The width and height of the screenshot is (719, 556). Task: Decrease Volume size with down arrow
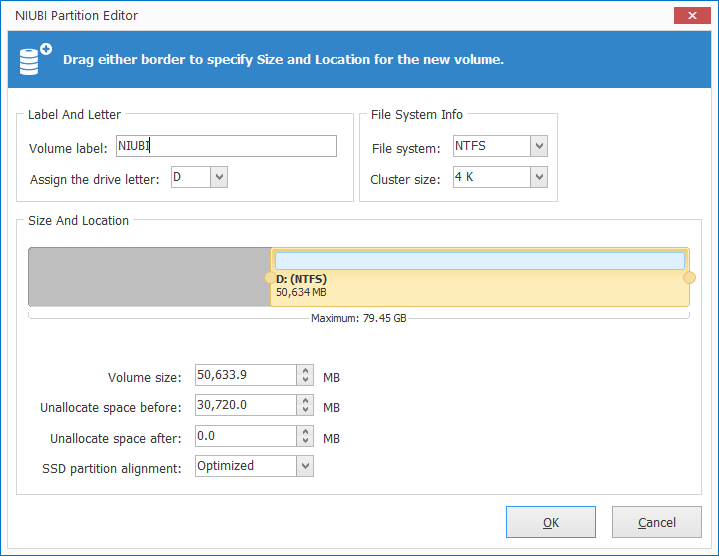(305, 380)
